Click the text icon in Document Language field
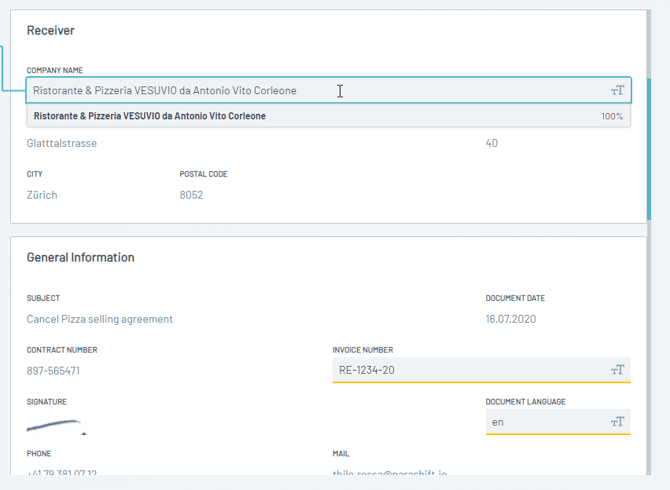Screen dimensions: 670x490 tap(617, 422)
